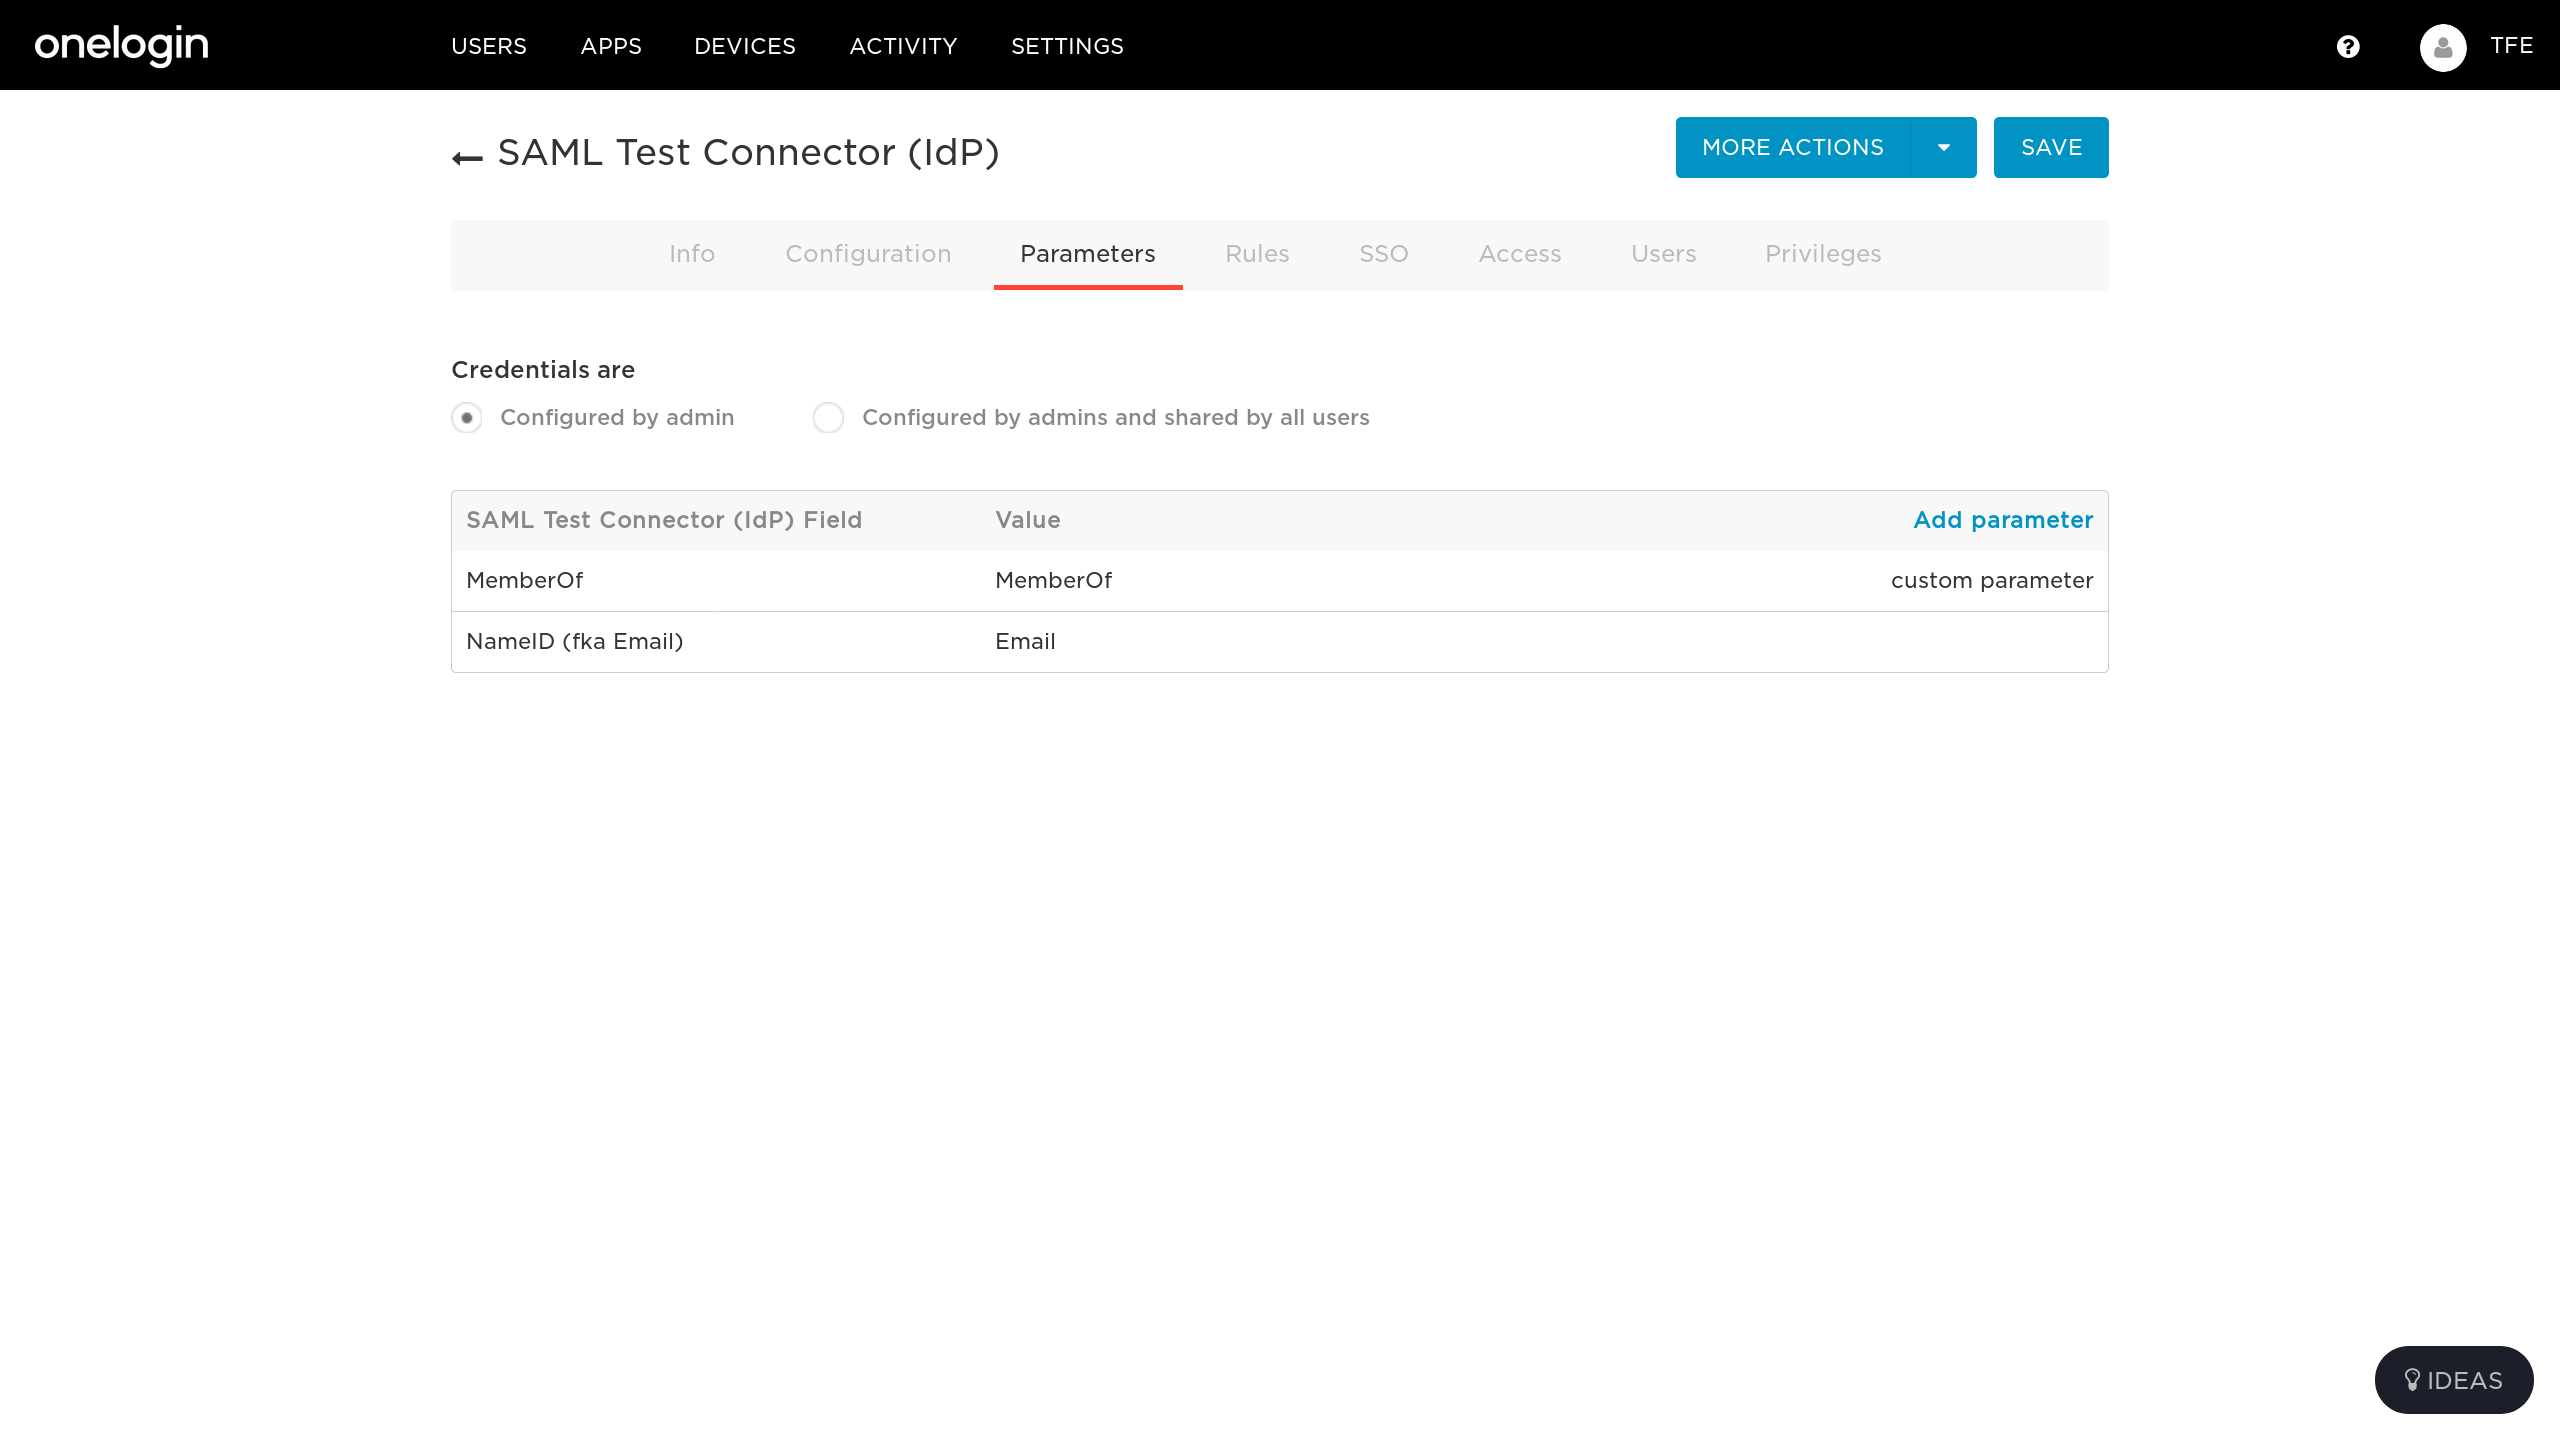This screenshot has width=2560, height=1440.
Task: Switch to the SSO tab
Action: click(x=1383, y=254)
